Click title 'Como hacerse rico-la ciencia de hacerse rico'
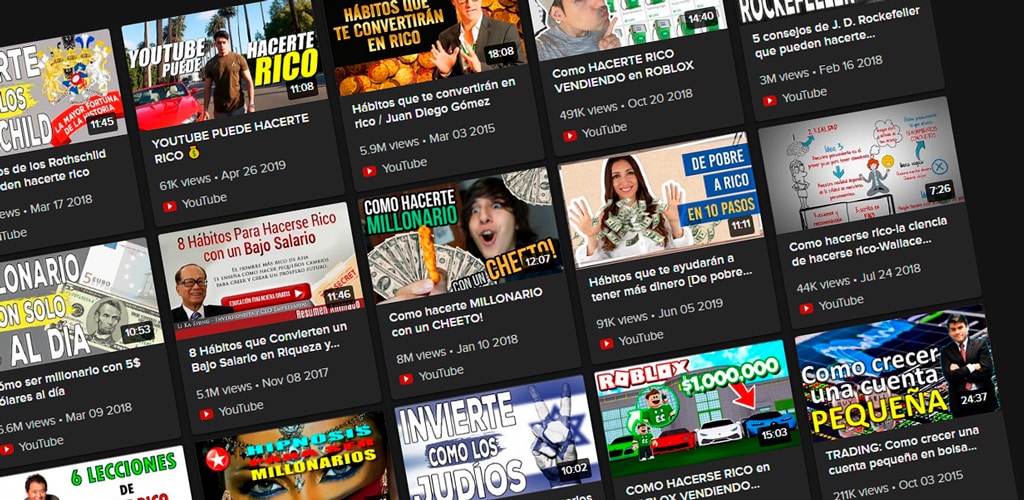This screenshot has width=1024, height=500. click(x=869, y=240)
